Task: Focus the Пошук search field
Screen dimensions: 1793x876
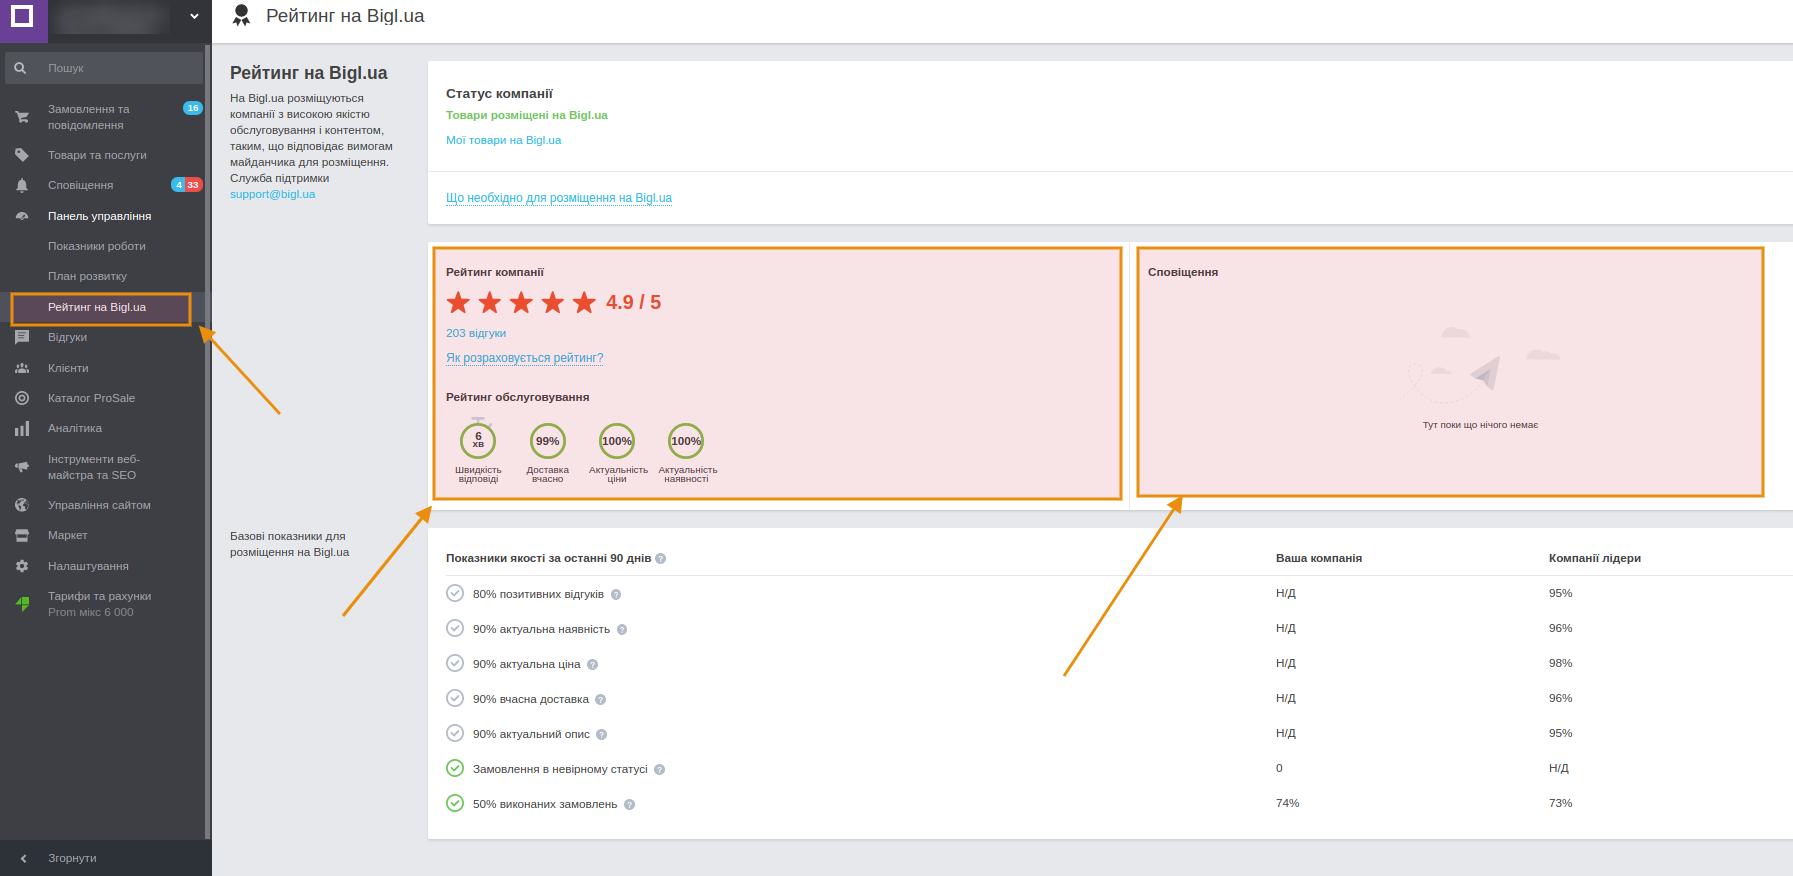Action: (104, 68)
